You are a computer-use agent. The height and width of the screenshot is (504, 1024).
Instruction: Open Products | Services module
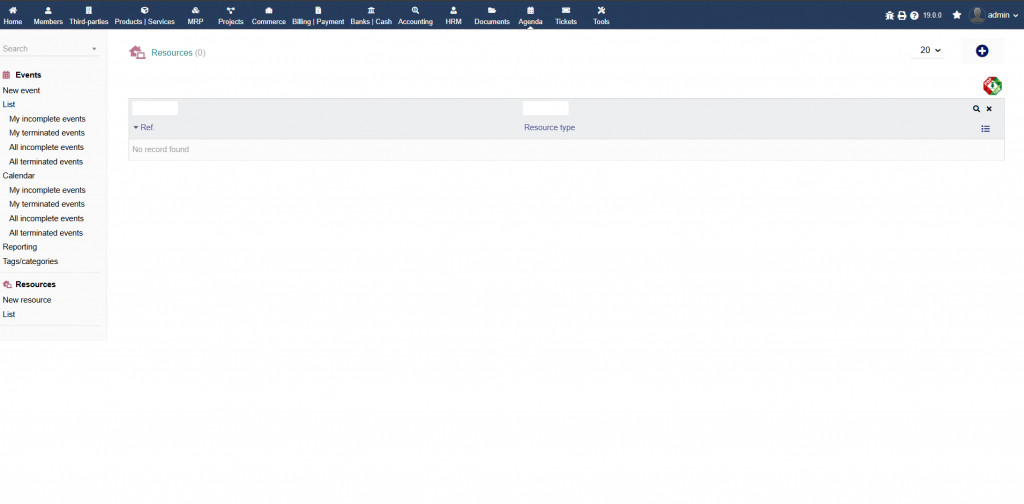tap(144, 16)
